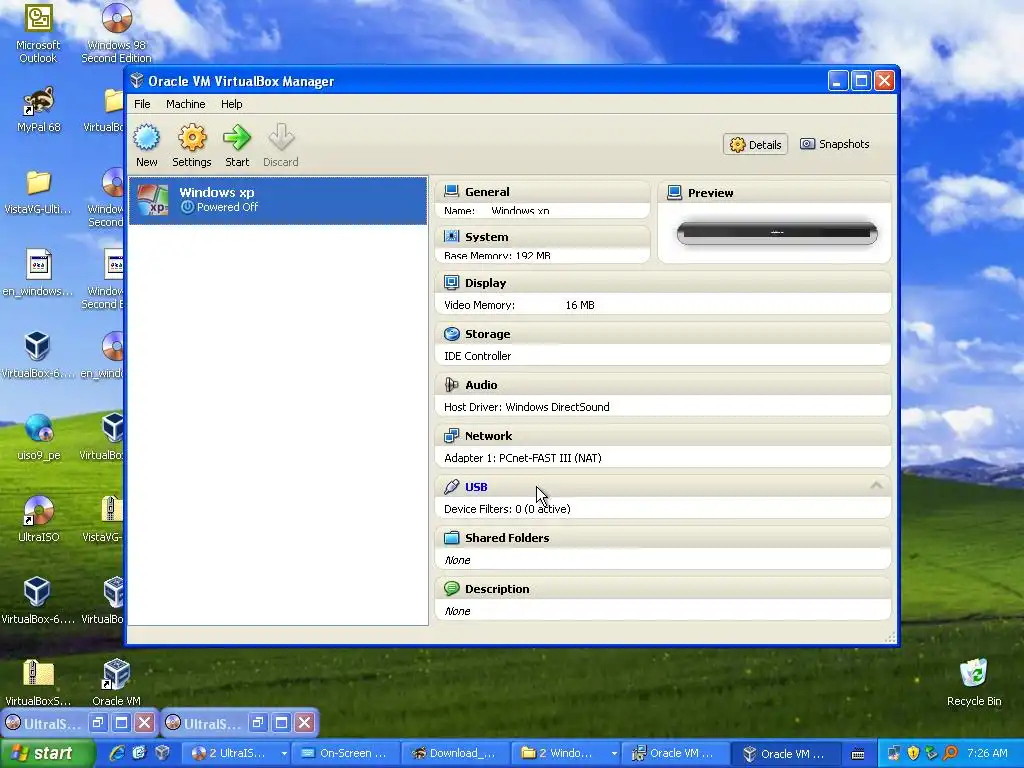Image resolution: width=1024 pixels, height=768 pixels.
Task: Click the Windows Start button
Action: (x=46, y=753)
